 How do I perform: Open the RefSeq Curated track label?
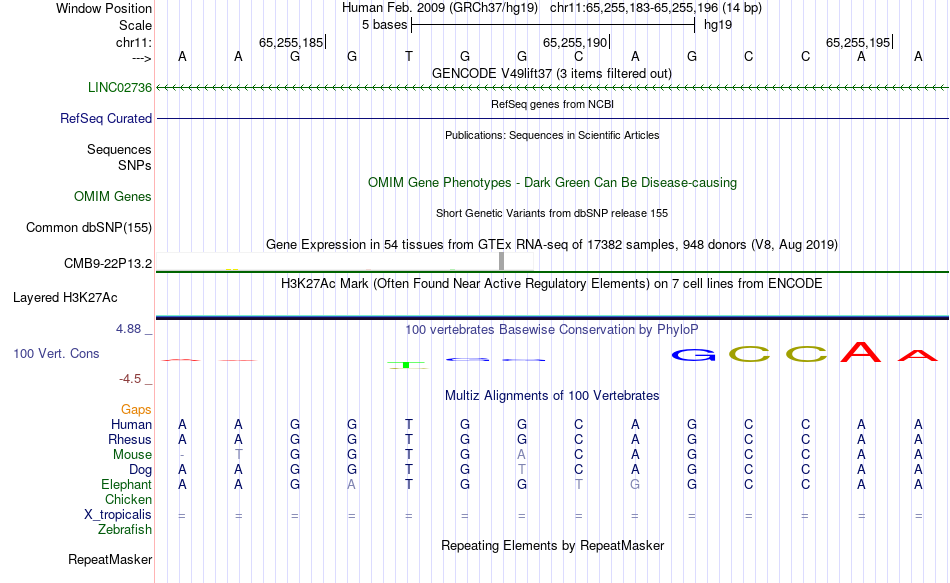click(x=105, y=118)
